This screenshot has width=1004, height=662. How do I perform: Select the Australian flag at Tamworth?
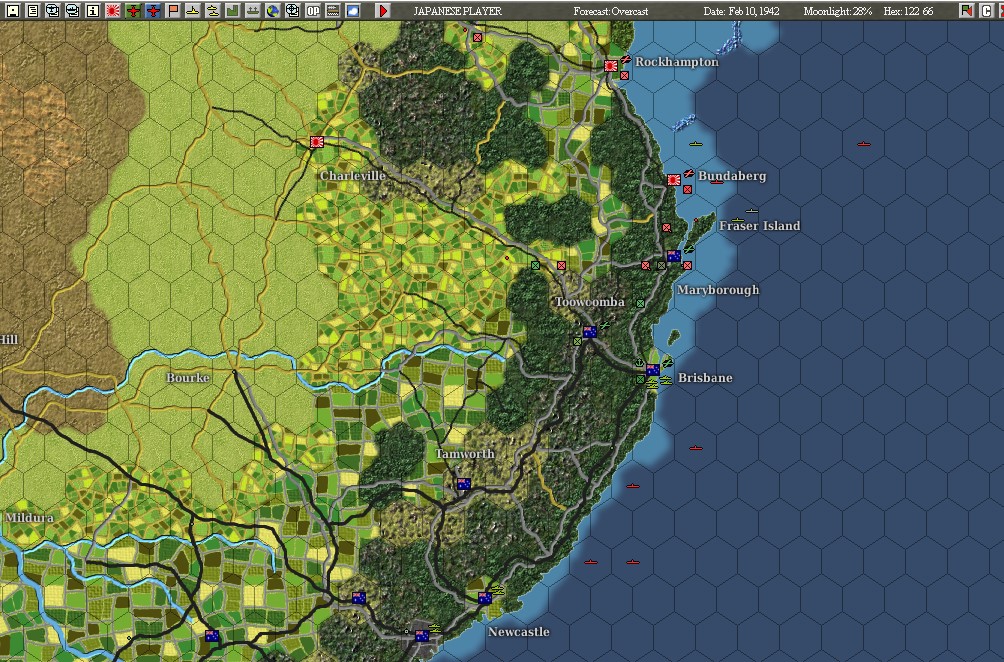tap(464, 483)
